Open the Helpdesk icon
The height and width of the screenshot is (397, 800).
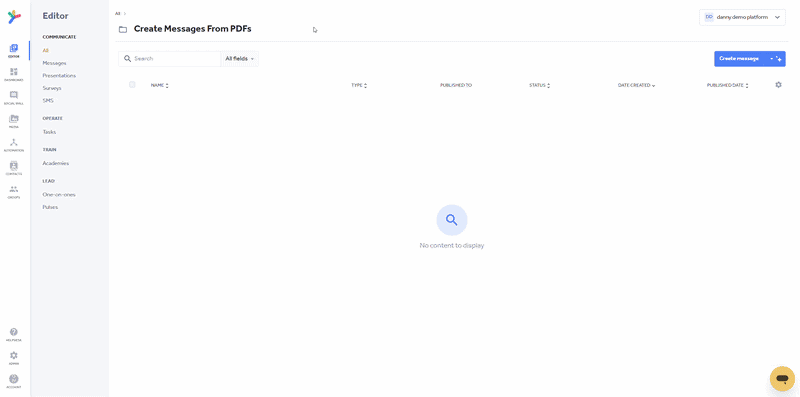point(14,334)
